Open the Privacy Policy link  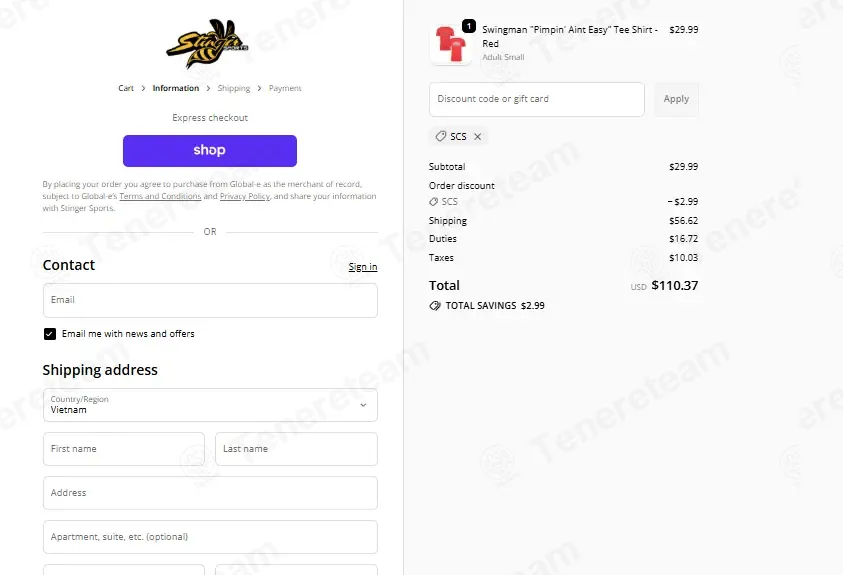tap(245, 196)
